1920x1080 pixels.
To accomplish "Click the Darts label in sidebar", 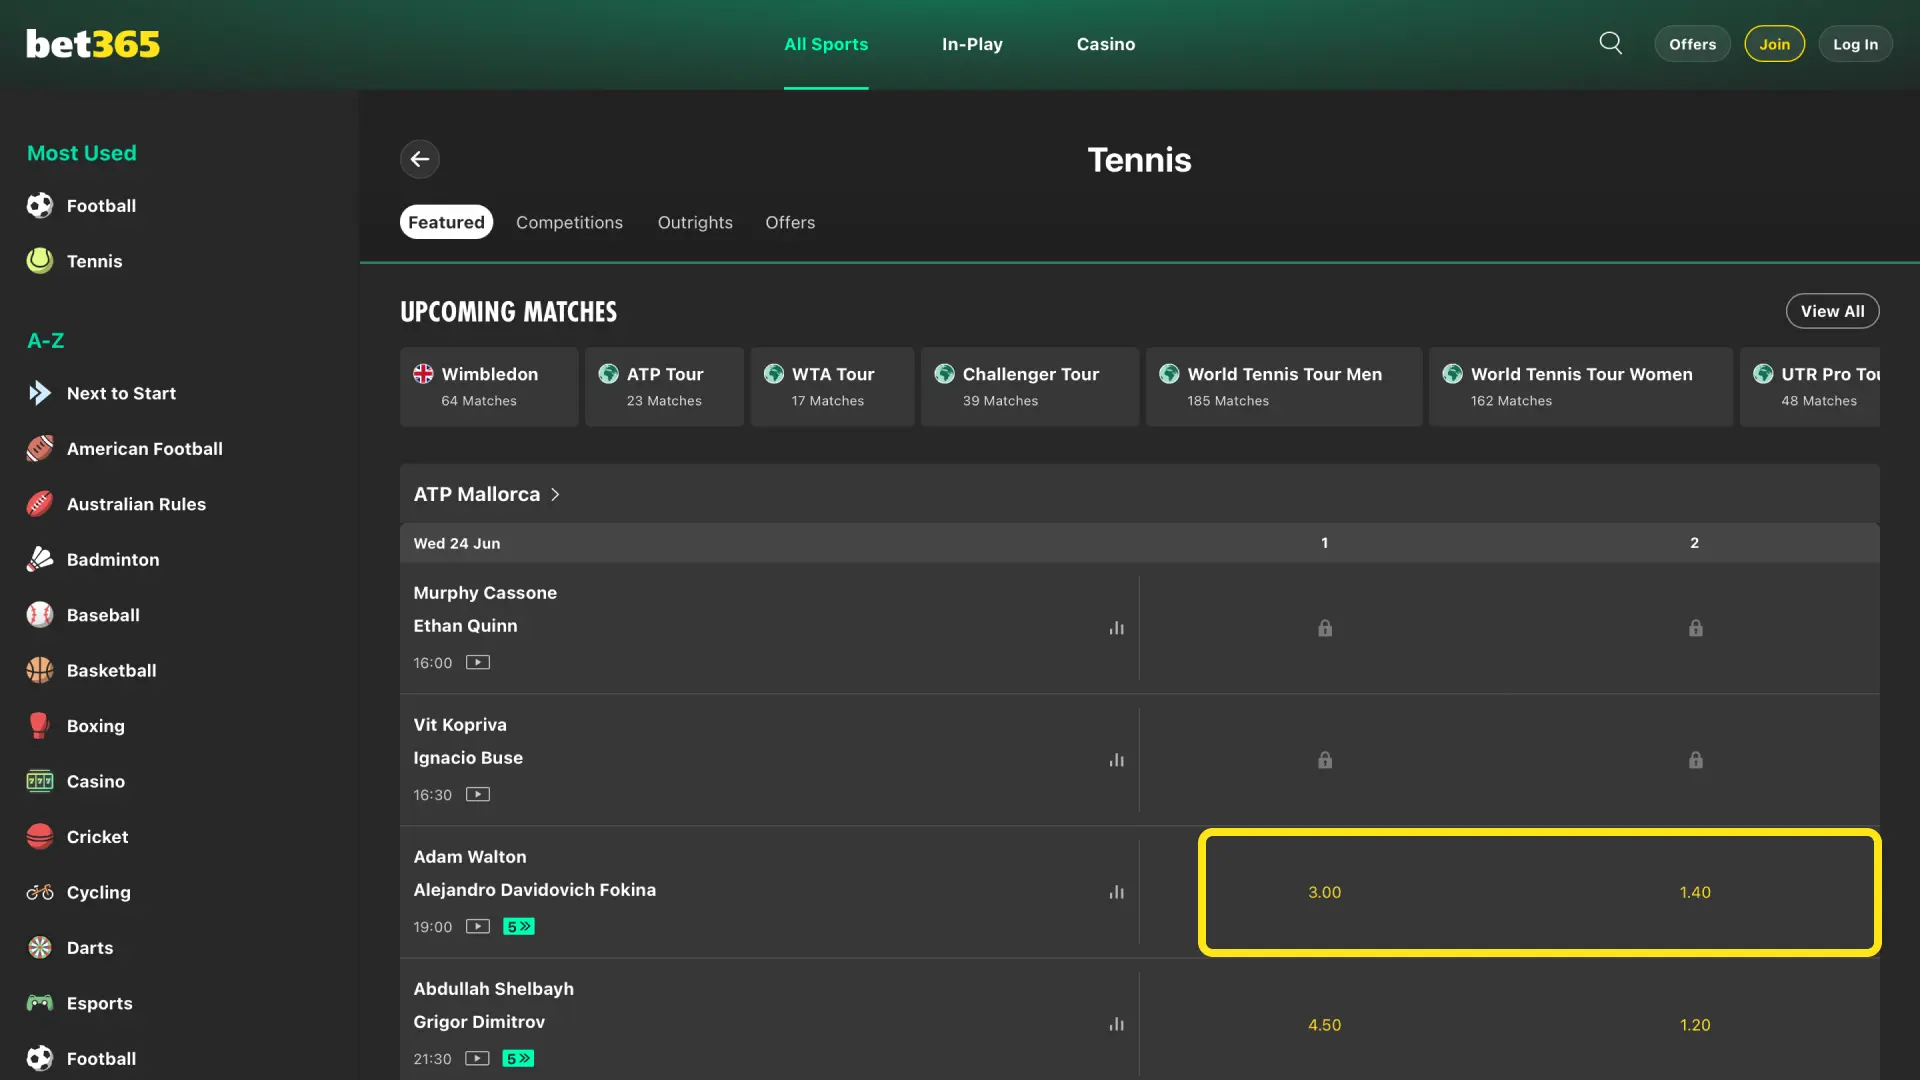I will click(x=90, y=948).
